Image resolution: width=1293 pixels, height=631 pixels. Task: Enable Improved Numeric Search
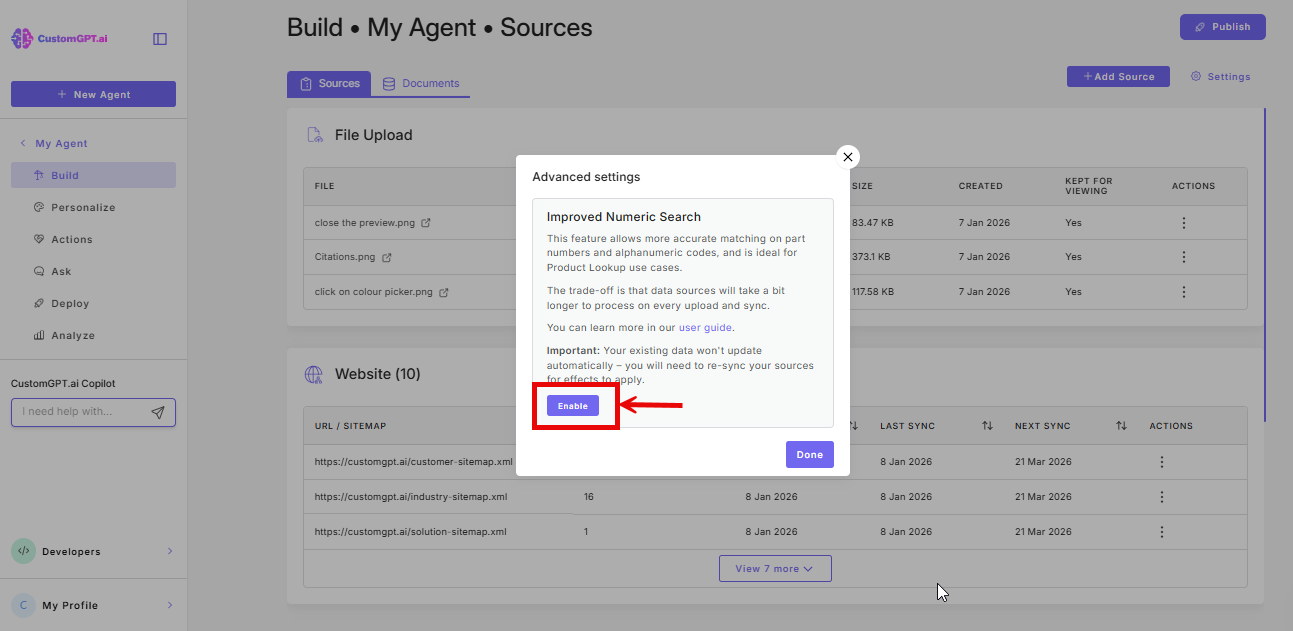572,405
